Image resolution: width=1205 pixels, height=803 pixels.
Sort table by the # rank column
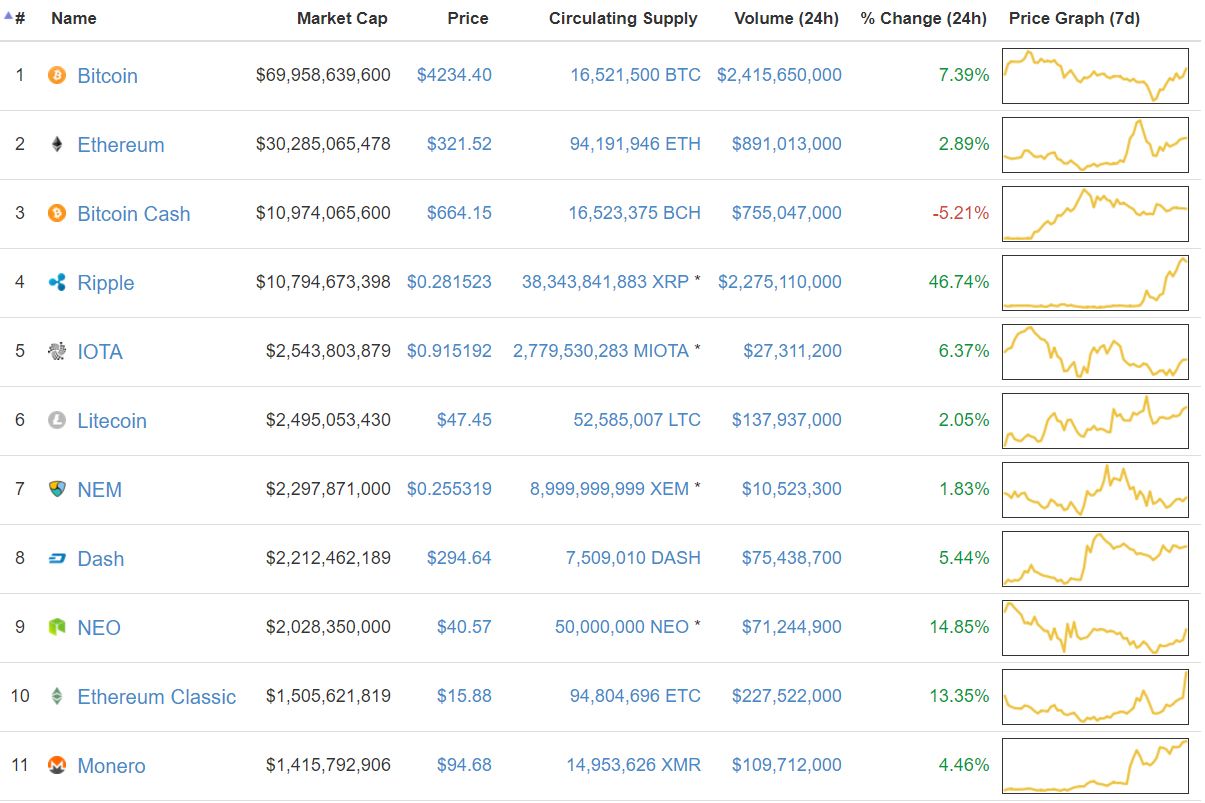(x=19, y=18)
